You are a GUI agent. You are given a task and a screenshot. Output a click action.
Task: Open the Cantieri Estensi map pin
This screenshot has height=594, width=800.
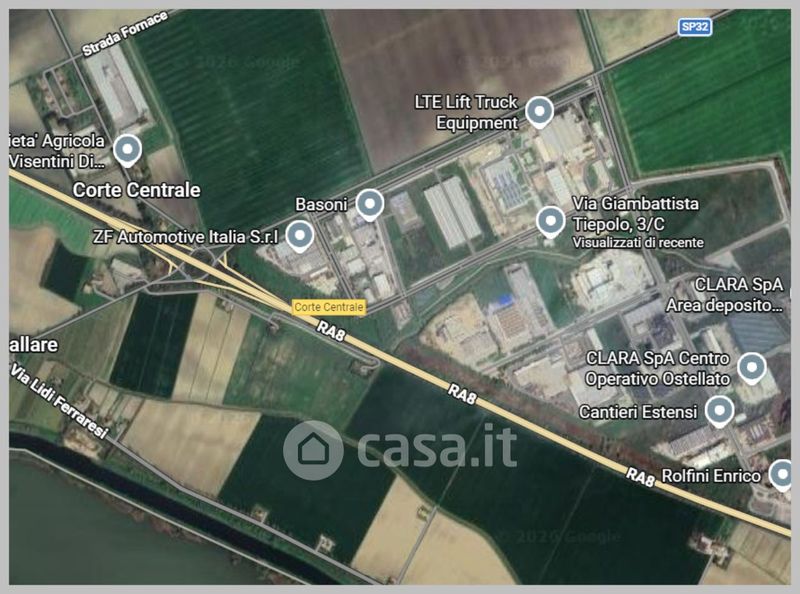pyautogui.click(x=719, y=411)
